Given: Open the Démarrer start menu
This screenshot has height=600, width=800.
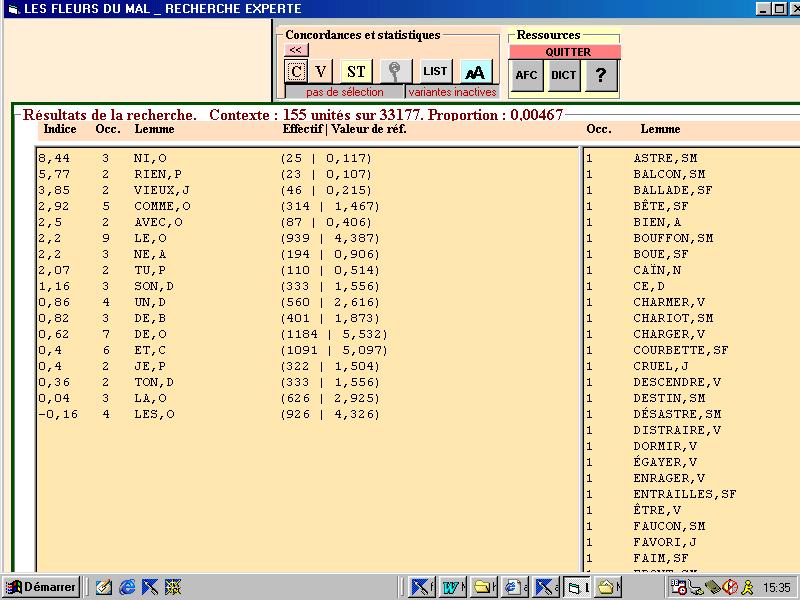Looking at the screenshot, I should (41, 587).
